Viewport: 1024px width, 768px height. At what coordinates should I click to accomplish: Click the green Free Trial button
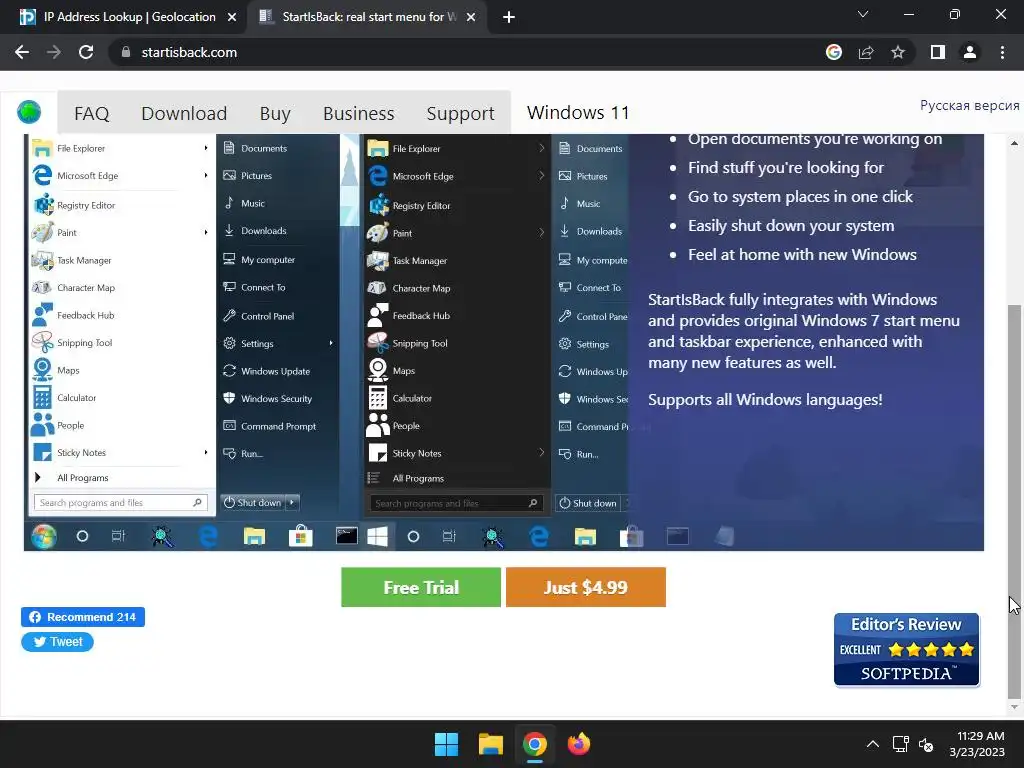tap(421, 587)
